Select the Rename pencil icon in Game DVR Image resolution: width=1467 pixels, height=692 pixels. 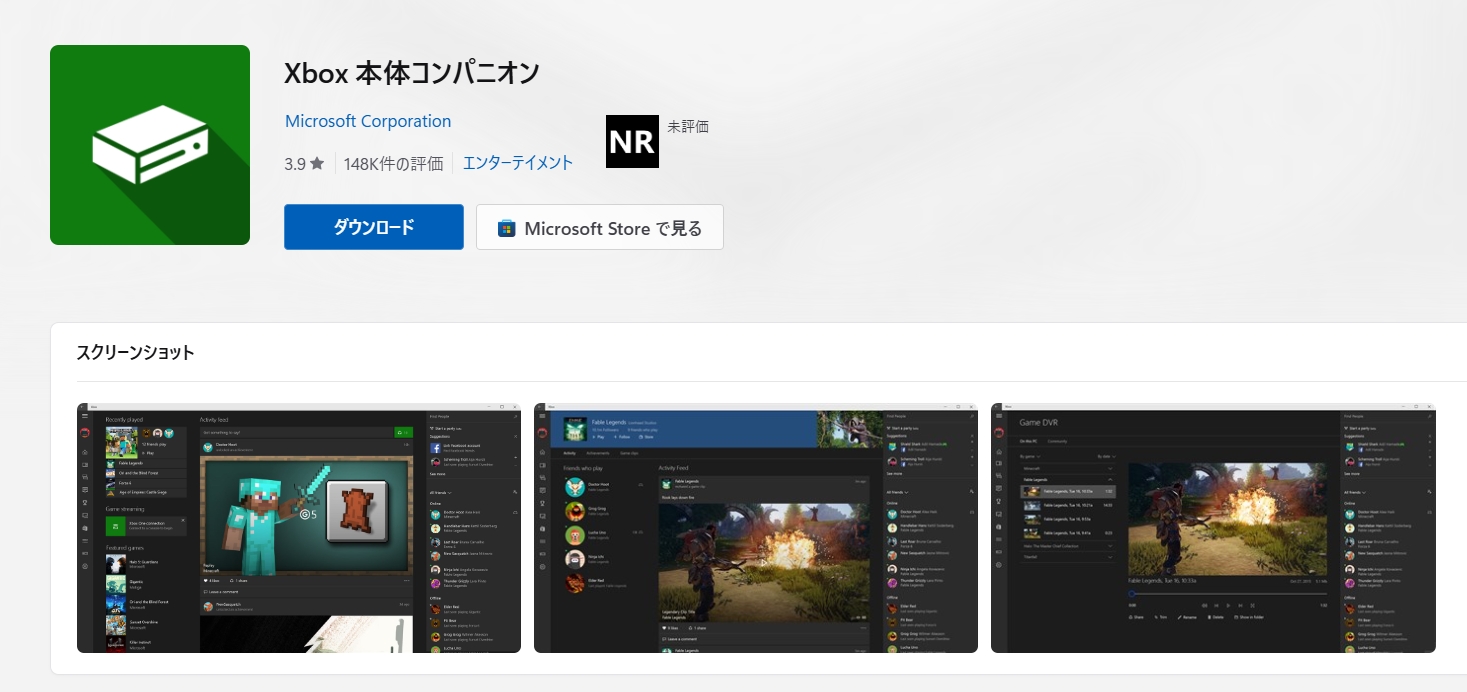pyautogui.click(x=1182, y=617)
